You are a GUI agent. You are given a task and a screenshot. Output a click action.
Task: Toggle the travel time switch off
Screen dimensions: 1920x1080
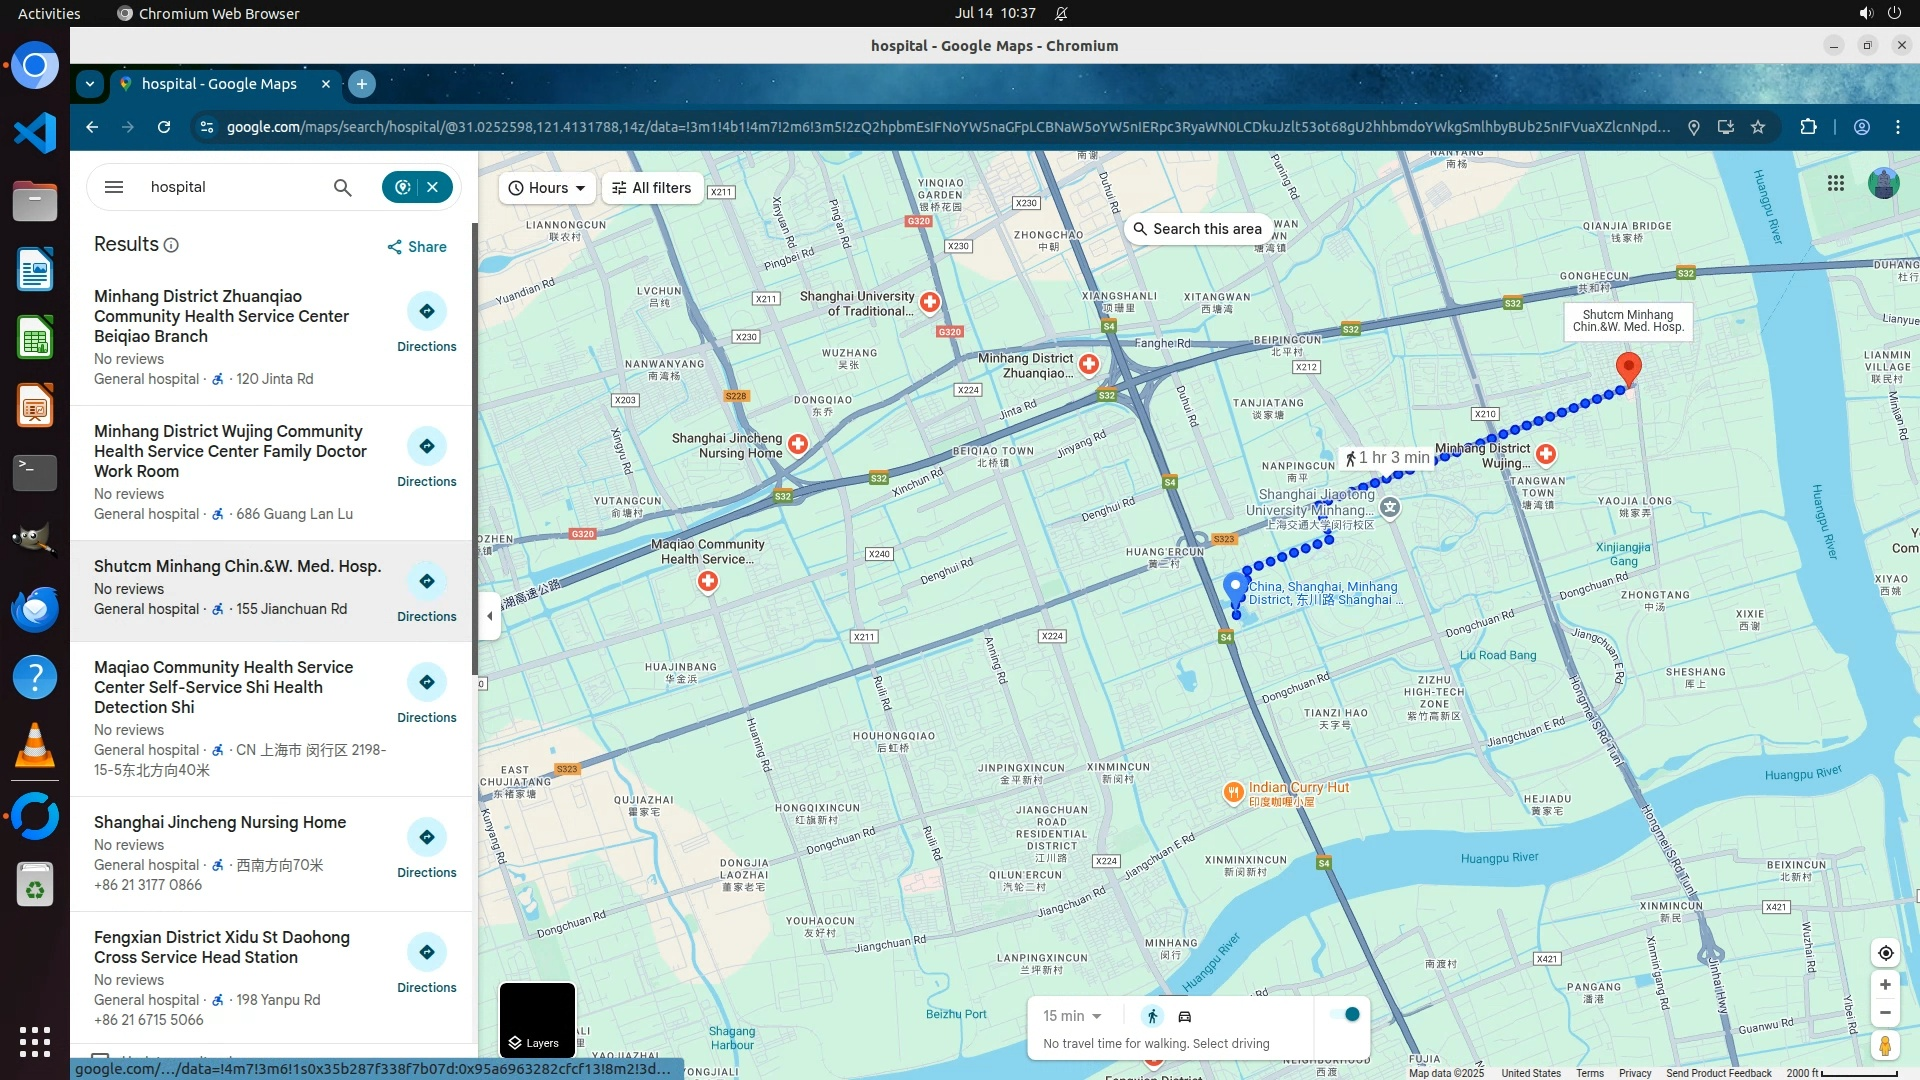[x=1345, y=1014]
